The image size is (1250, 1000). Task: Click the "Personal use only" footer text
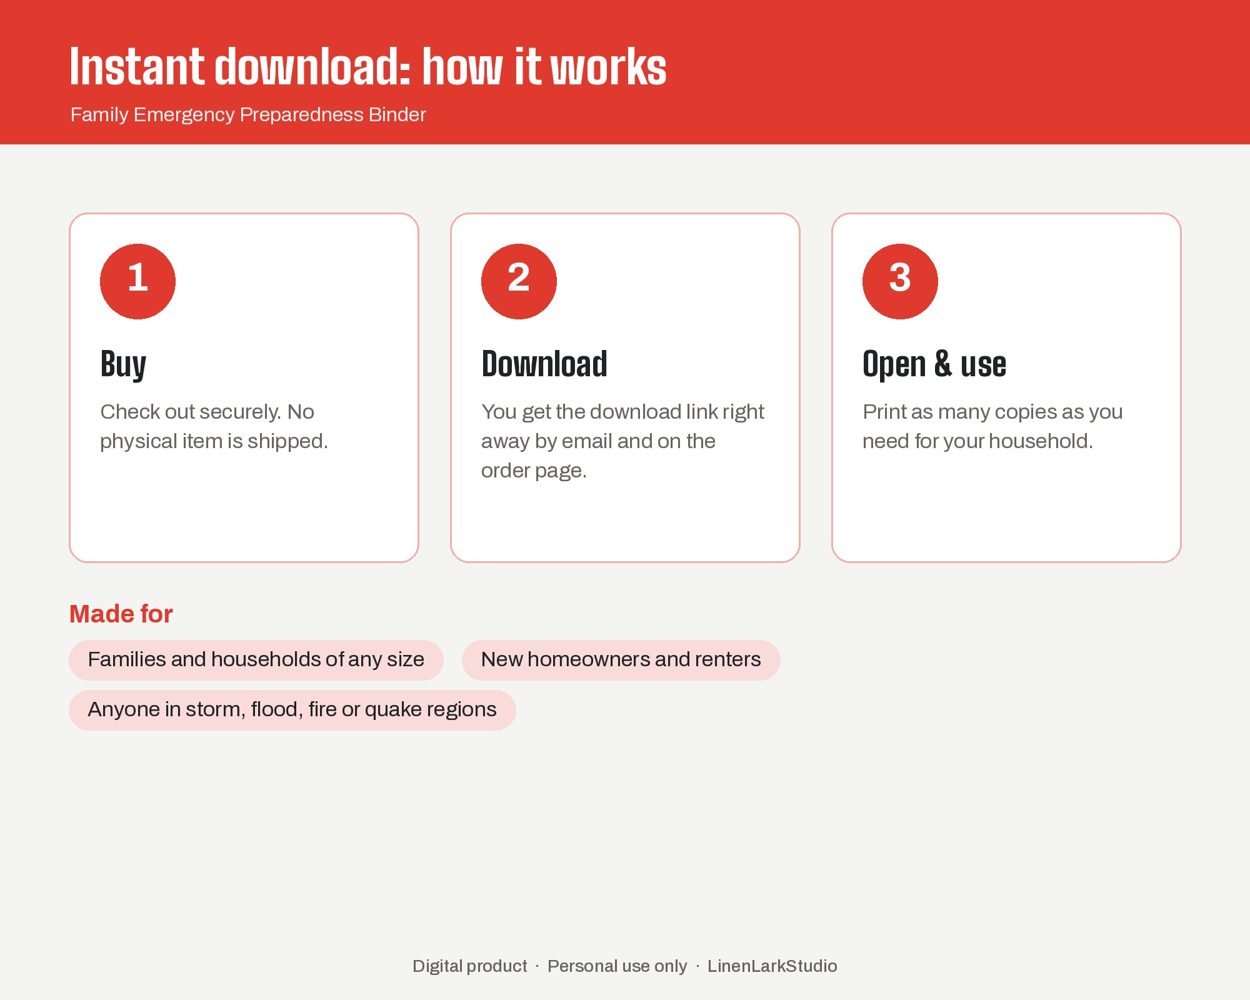[x=617, y=966]
